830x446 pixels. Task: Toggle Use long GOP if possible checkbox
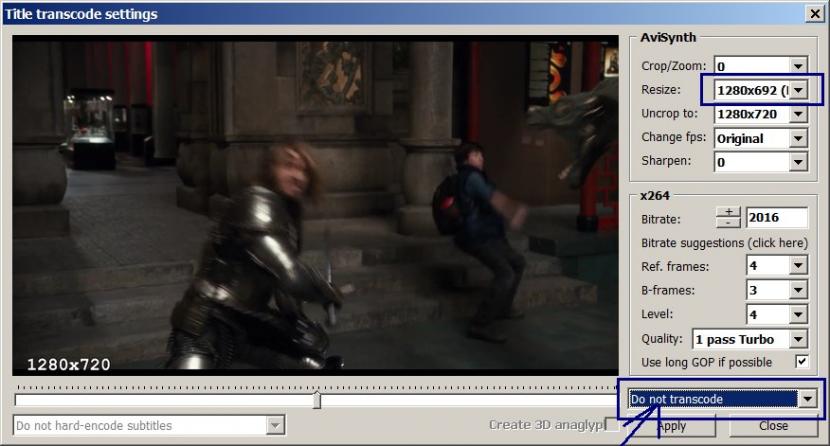[x=801, y=362]
